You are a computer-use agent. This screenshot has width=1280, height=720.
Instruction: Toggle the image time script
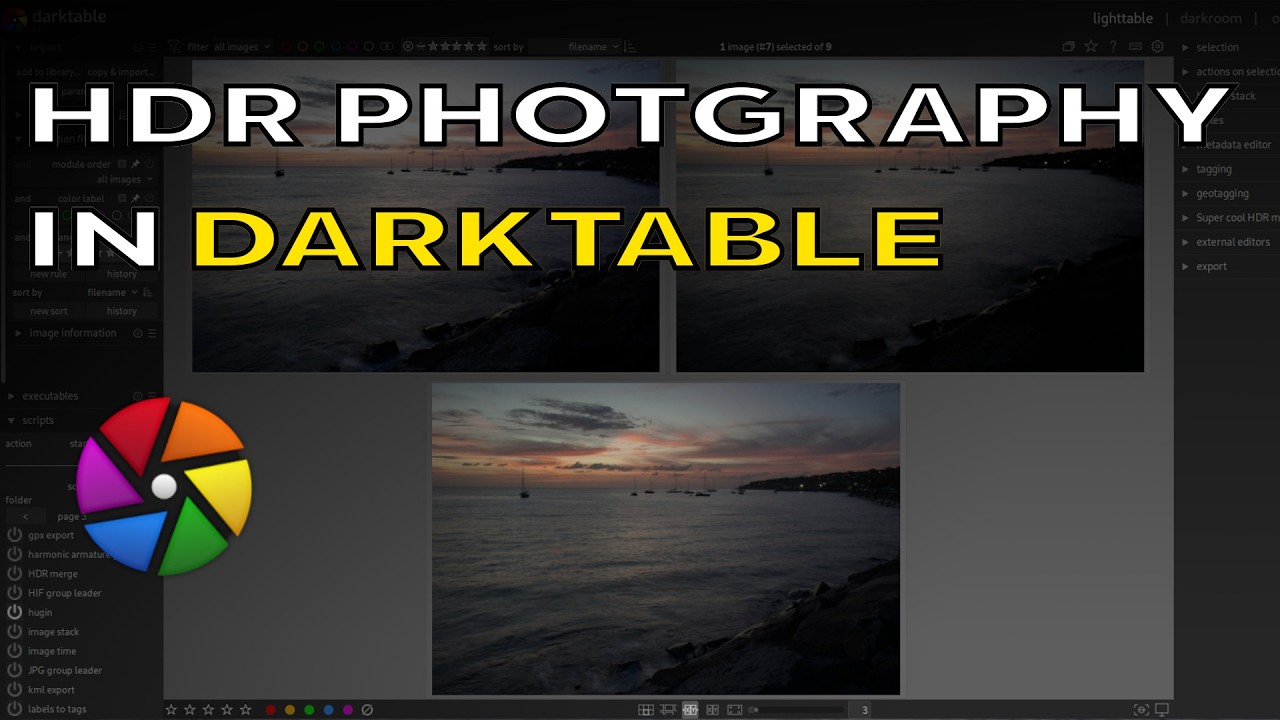(14, 651)
